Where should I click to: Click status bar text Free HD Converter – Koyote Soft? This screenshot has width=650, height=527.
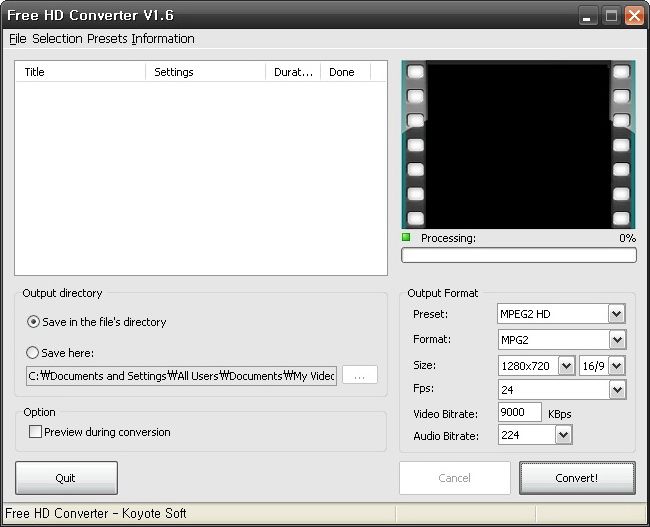(96, 513)
